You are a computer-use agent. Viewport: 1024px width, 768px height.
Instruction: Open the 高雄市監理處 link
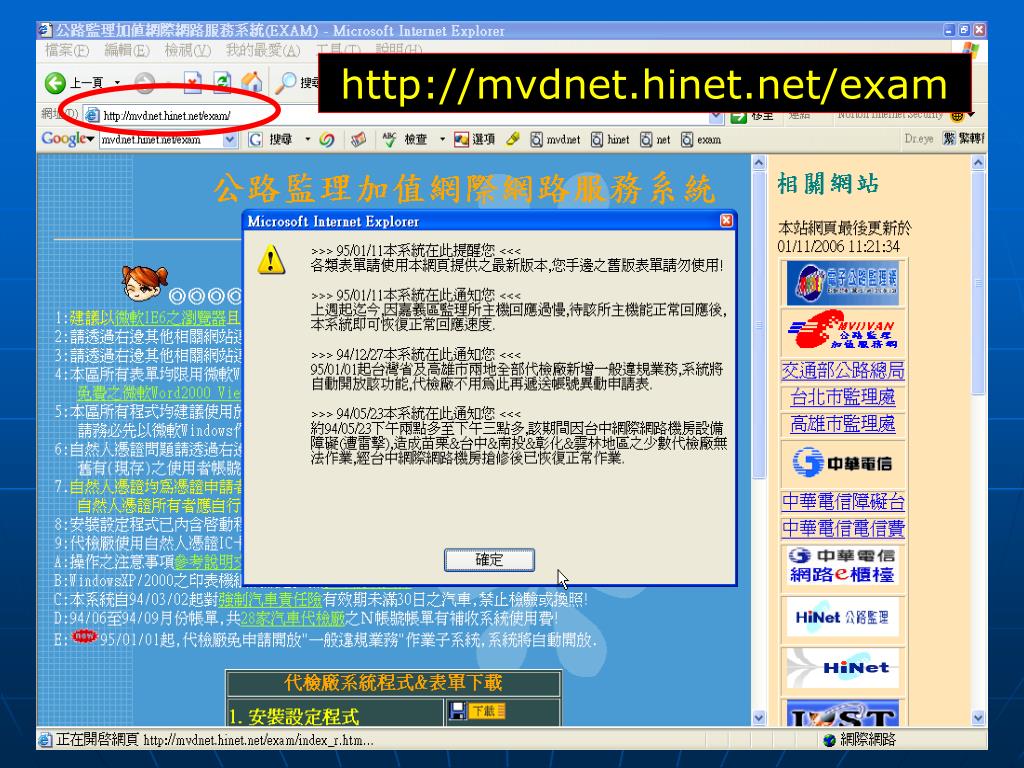tap(842, 424)
